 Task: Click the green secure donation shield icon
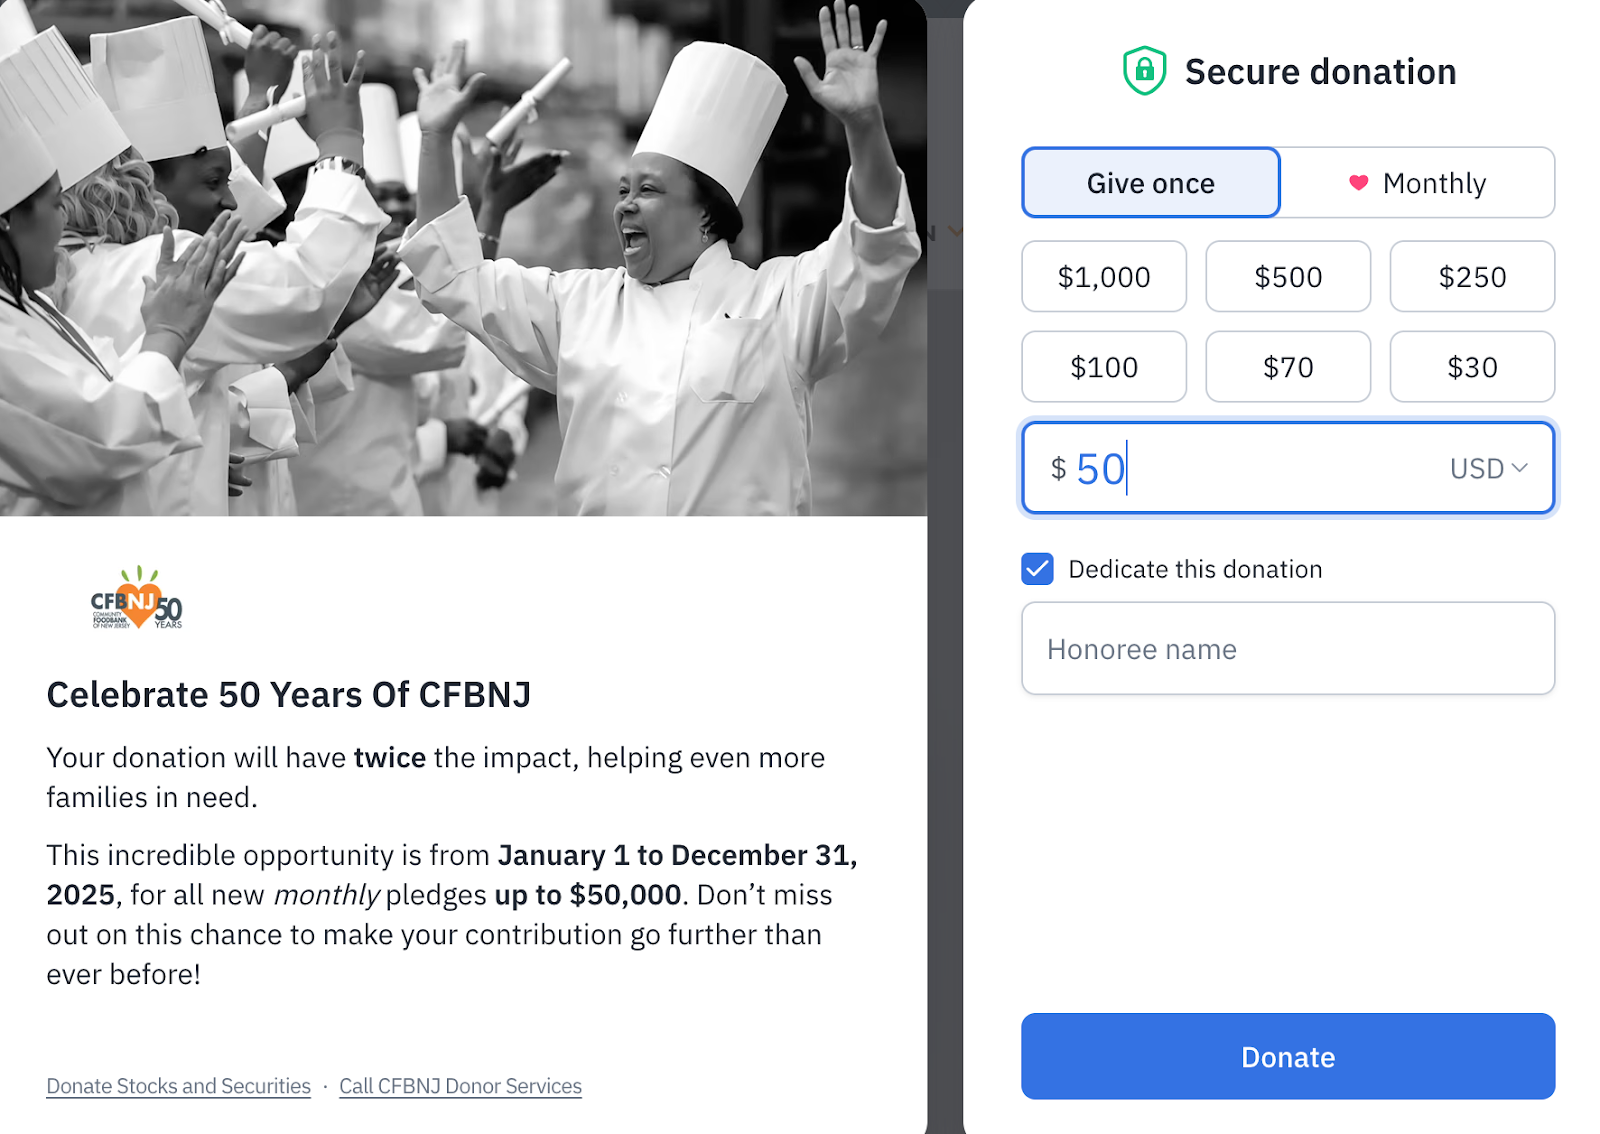coord(1142,70)
